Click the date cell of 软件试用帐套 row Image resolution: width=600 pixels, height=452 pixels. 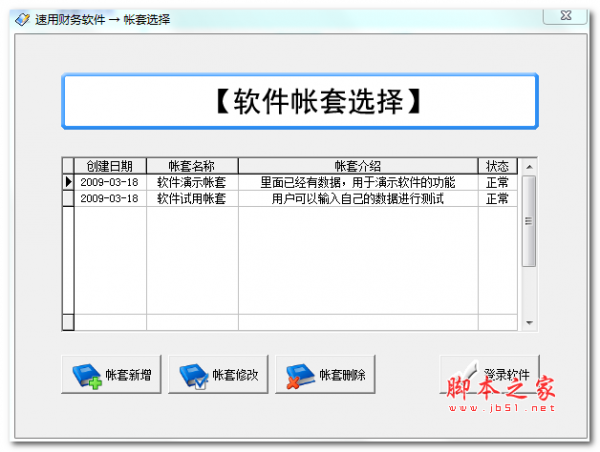tap(110, 199)
